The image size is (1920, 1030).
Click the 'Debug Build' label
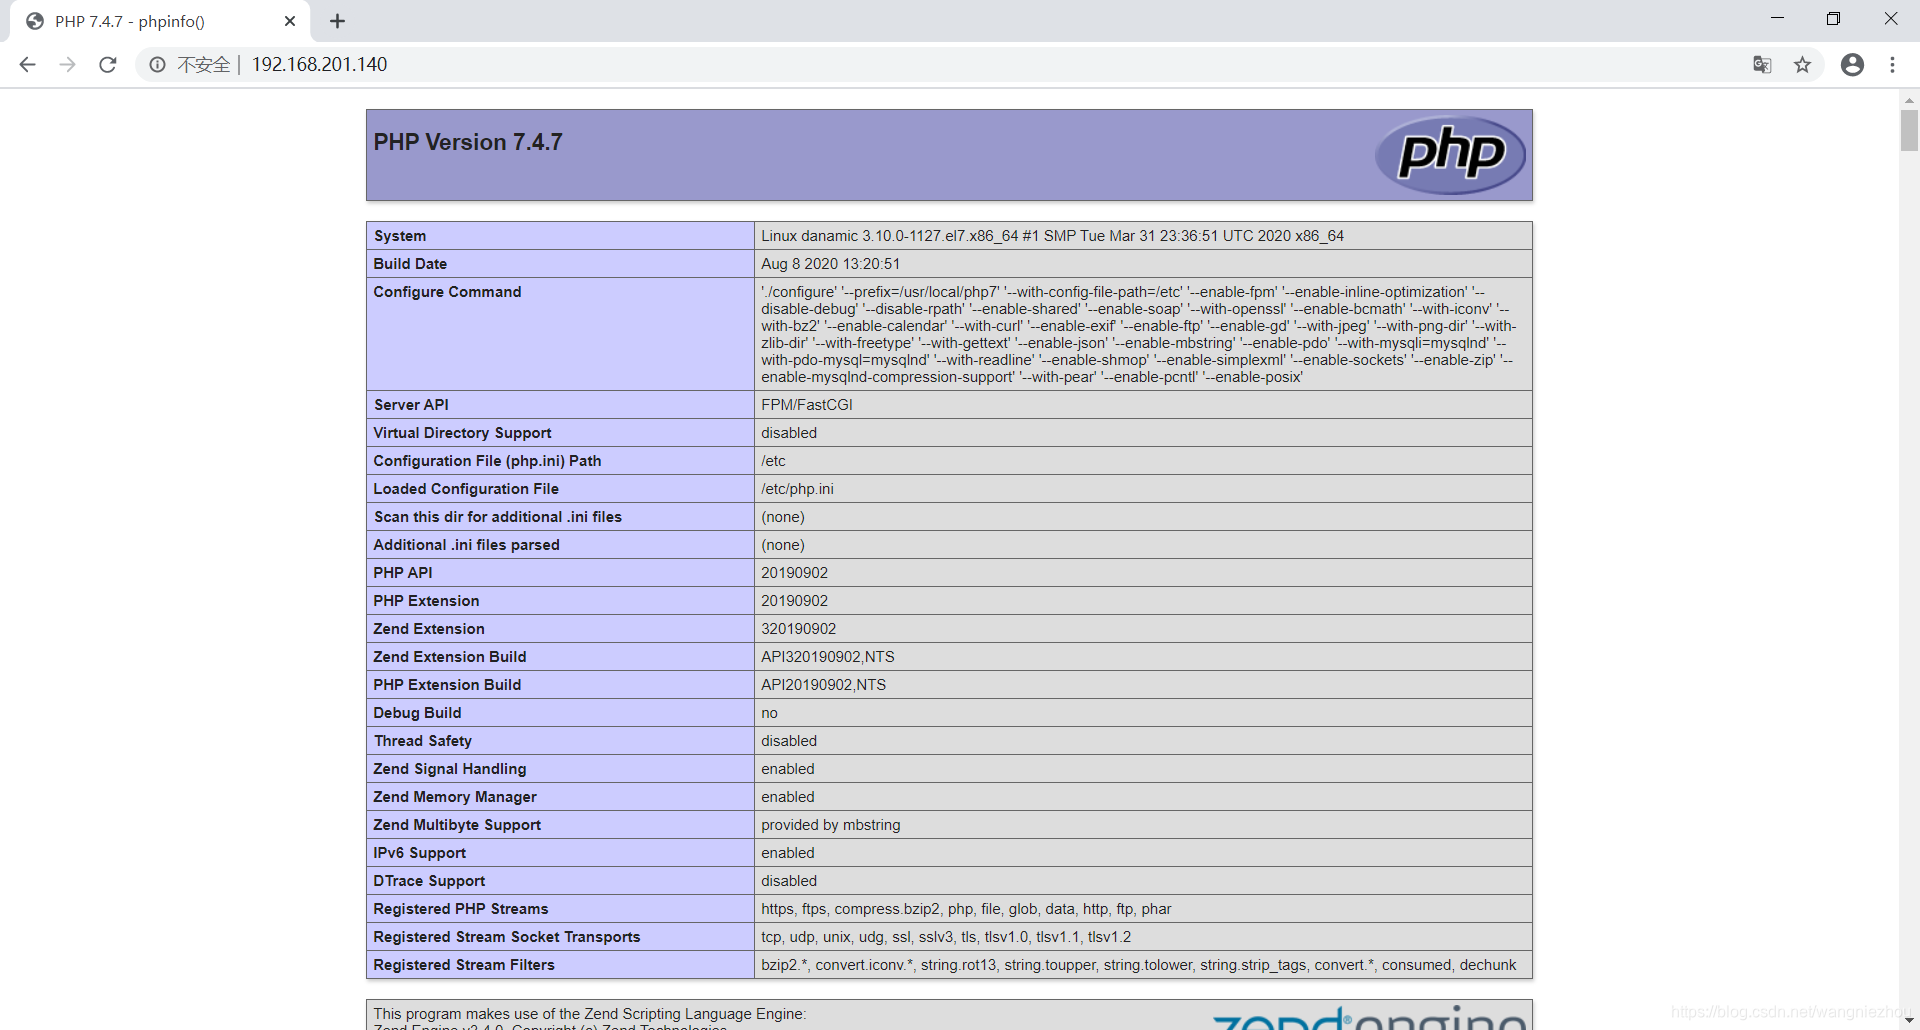pos(417,713)
